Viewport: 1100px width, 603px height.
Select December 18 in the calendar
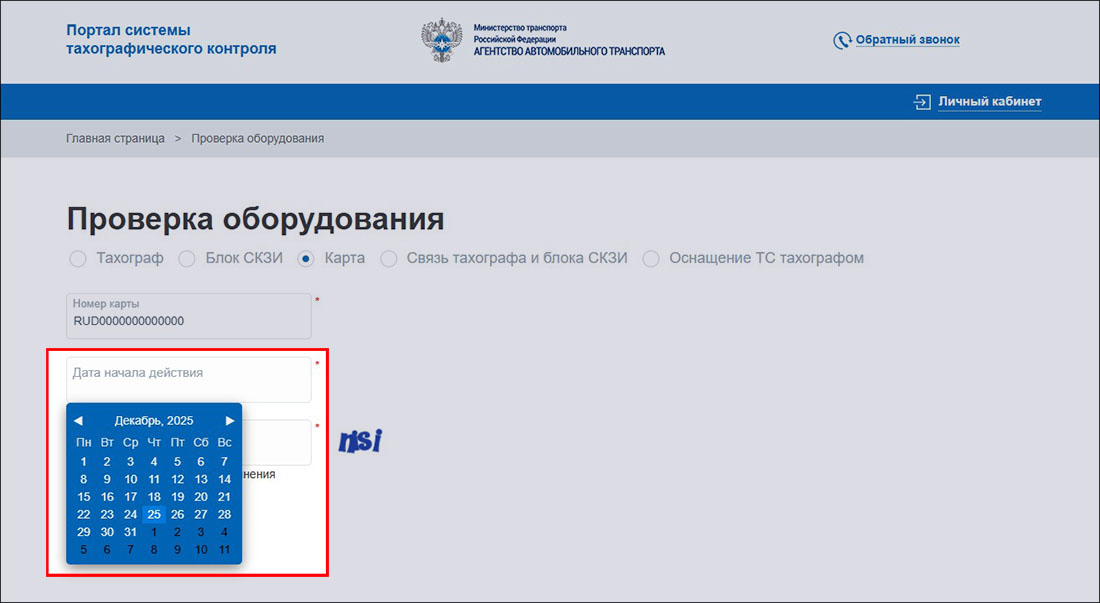154,496
